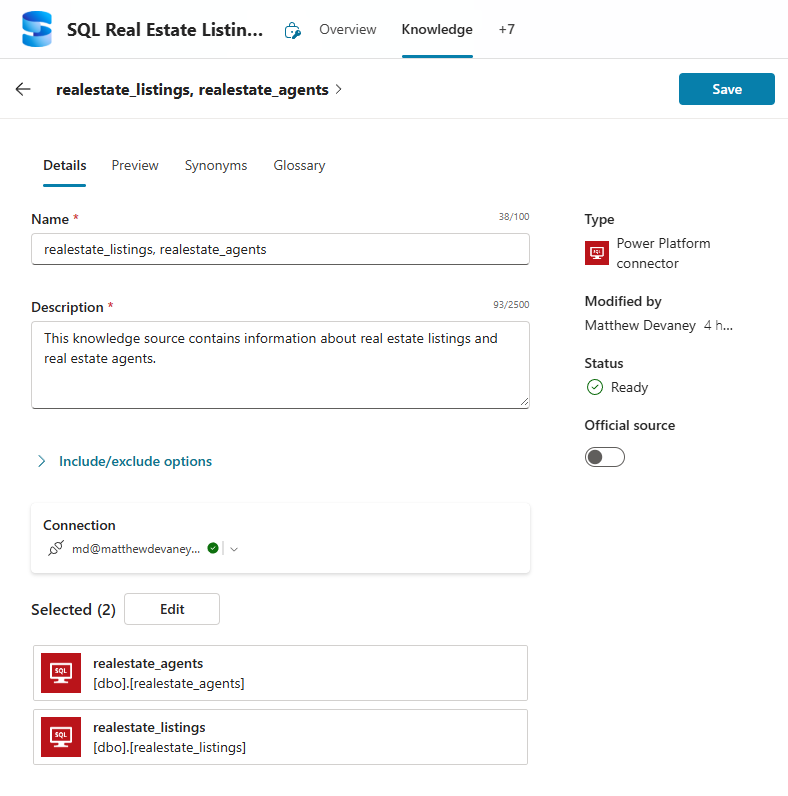Viewport: 788px width, 796px height.
Task: Click the green connection verified icon
Action: click(213, 548)
